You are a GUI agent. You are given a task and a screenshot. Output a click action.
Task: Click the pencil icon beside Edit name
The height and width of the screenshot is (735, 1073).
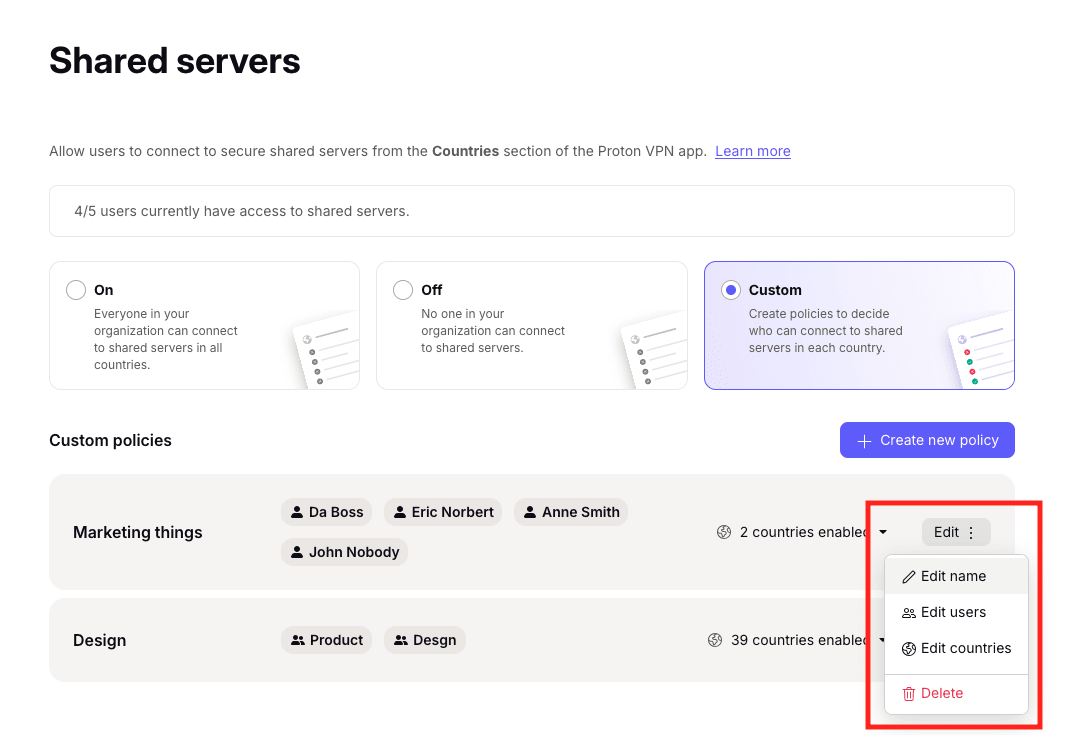[x=911, y=576]
